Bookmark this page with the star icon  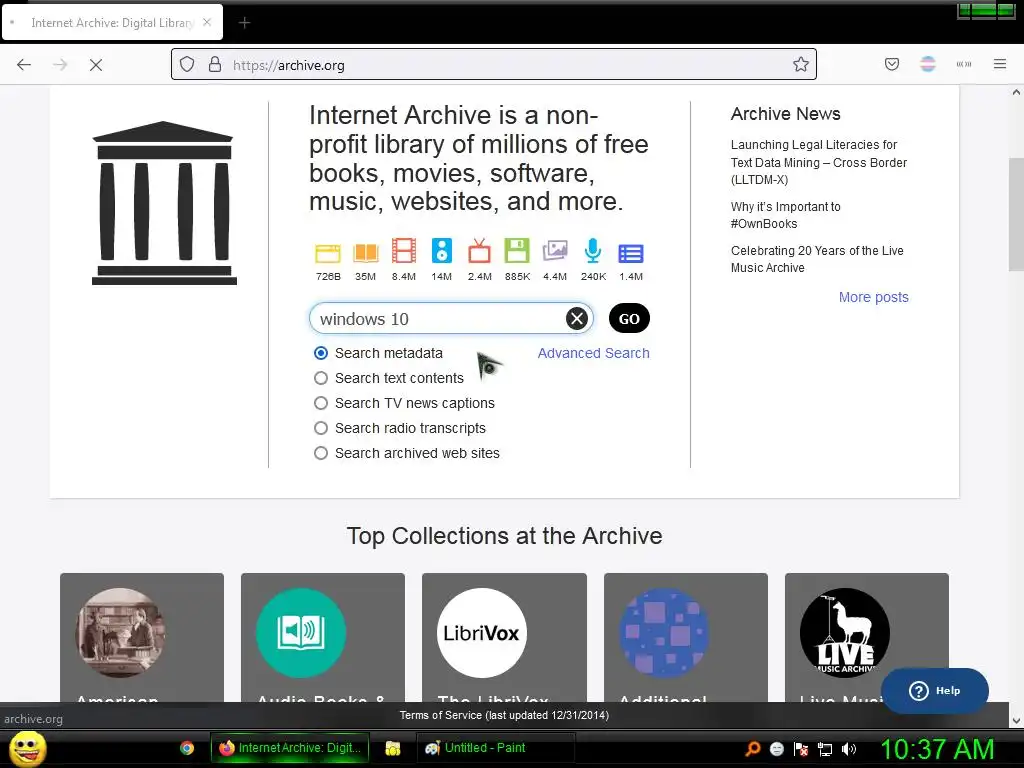coord(801,65)
